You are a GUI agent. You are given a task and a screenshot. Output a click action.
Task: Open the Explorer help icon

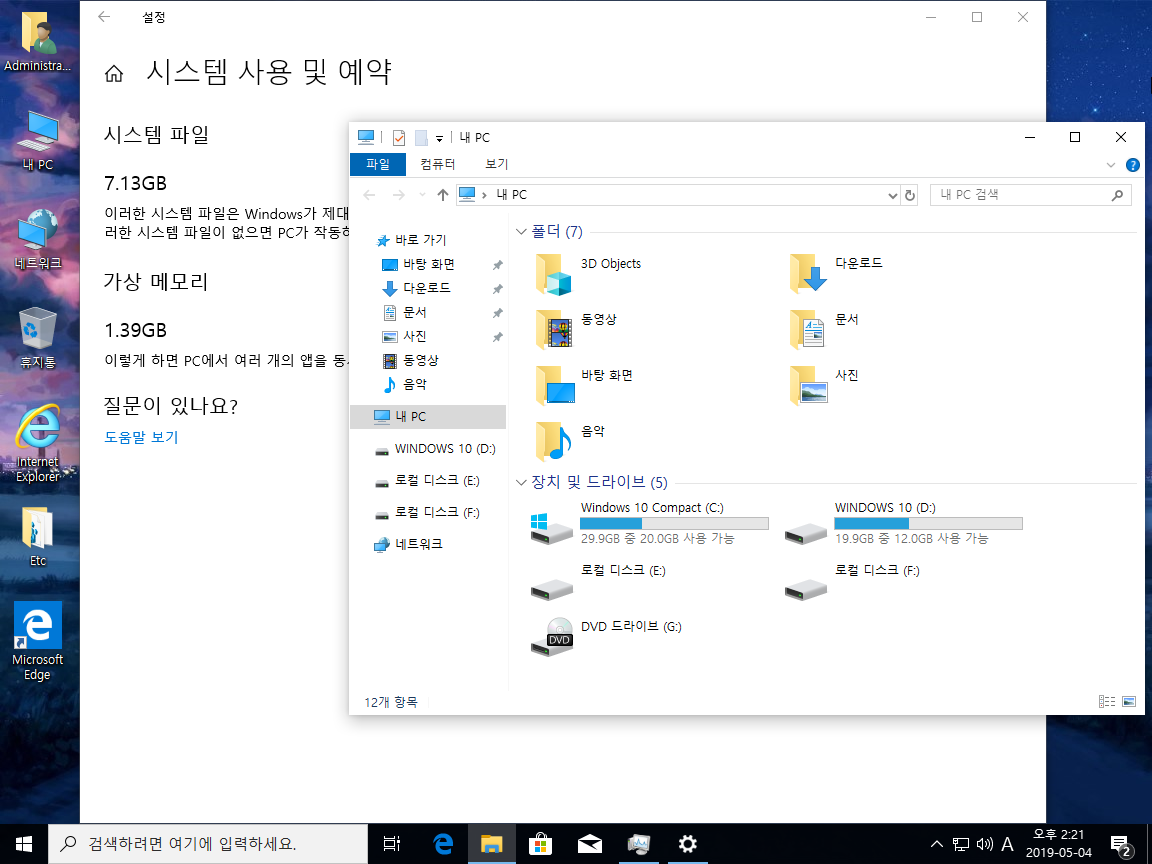(x=1133, y=165)
